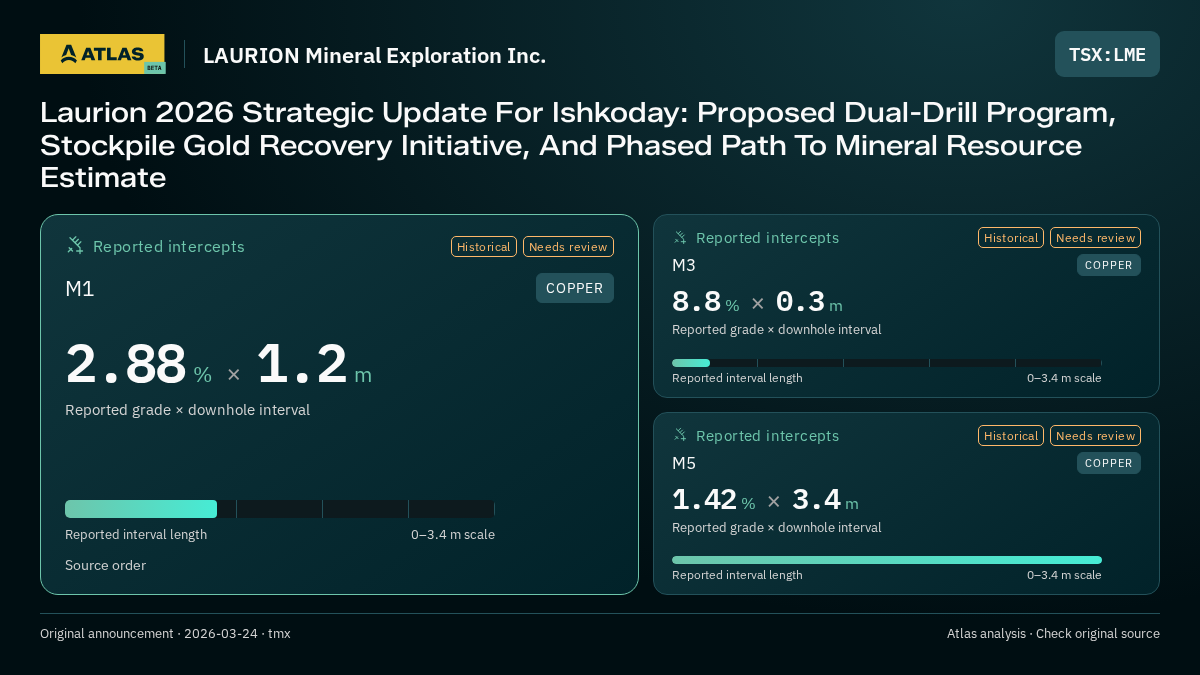Click the Laurion 2026 Strategic Update headline
The height and width of the screenshot is (675, 1200).
click(x=578, y=145)
